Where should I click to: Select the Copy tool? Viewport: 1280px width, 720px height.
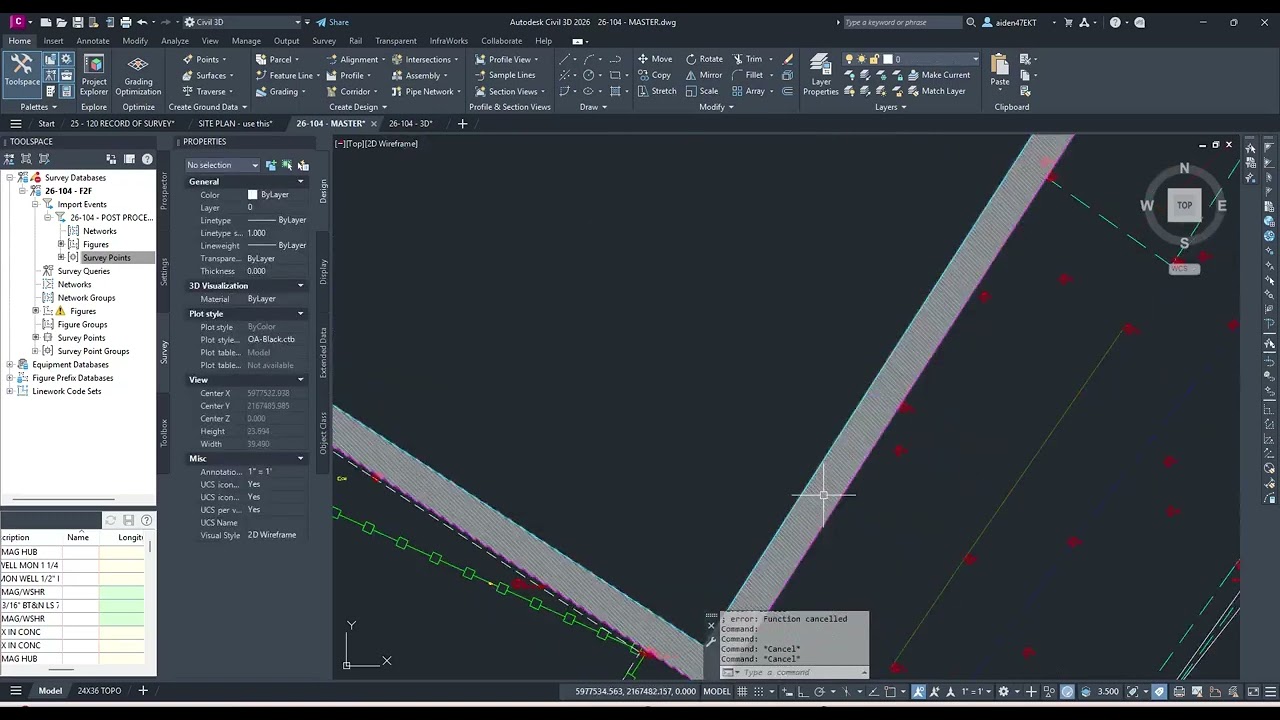click(x=655, y=75)
